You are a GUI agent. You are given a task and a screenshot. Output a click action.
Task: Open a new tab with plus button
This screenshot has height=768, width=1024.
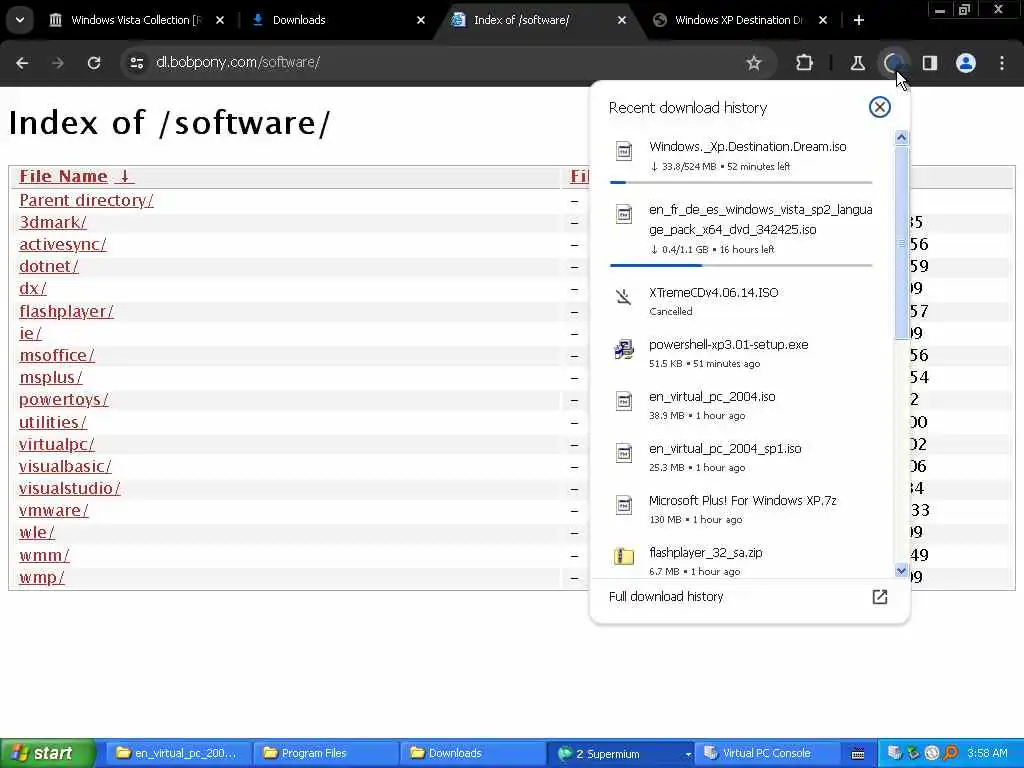pyautogui.click(x=859, y=20)
